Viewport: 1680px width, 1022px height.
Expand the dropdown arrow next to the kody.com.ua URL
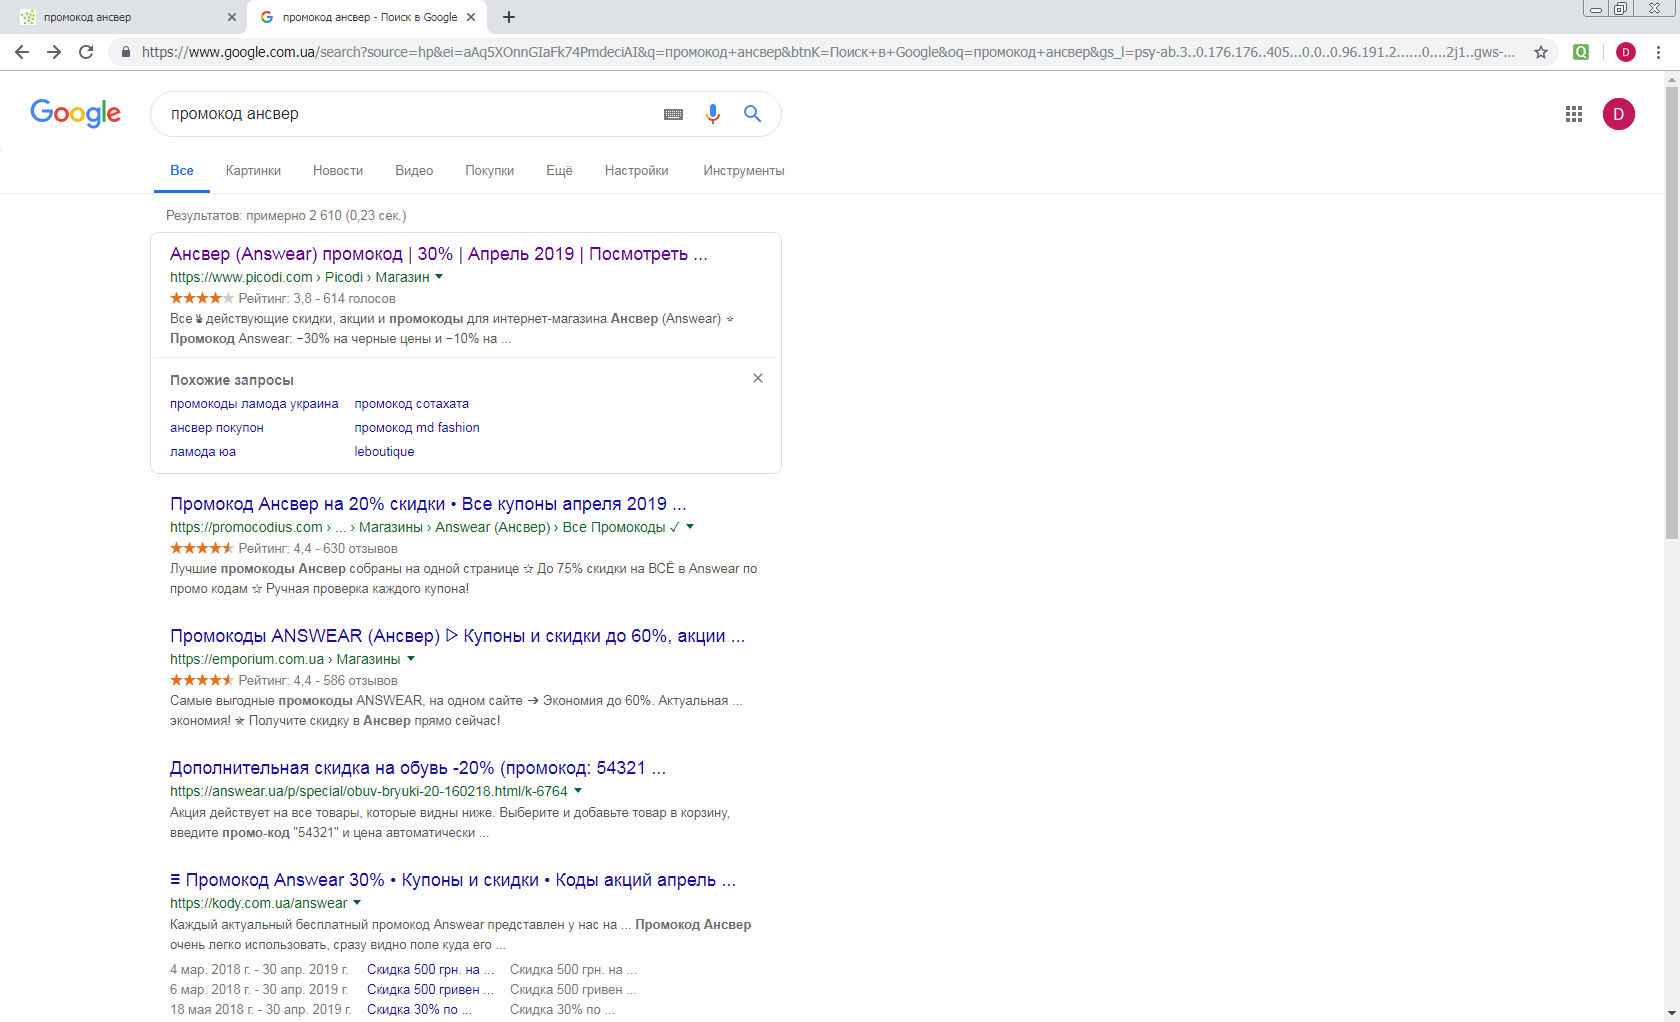[x=357, y=903]
